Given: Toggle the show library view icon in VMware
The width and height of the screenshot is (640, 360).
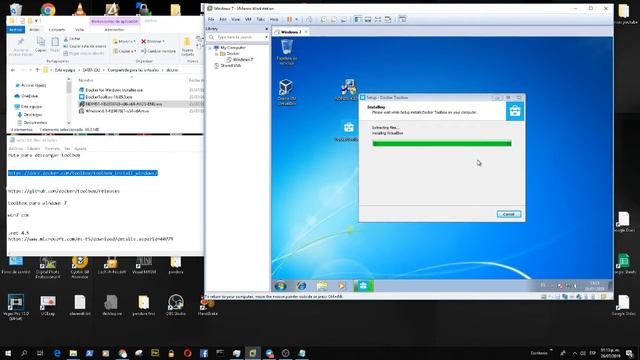Looking at the screenshot, I should 358,19.
